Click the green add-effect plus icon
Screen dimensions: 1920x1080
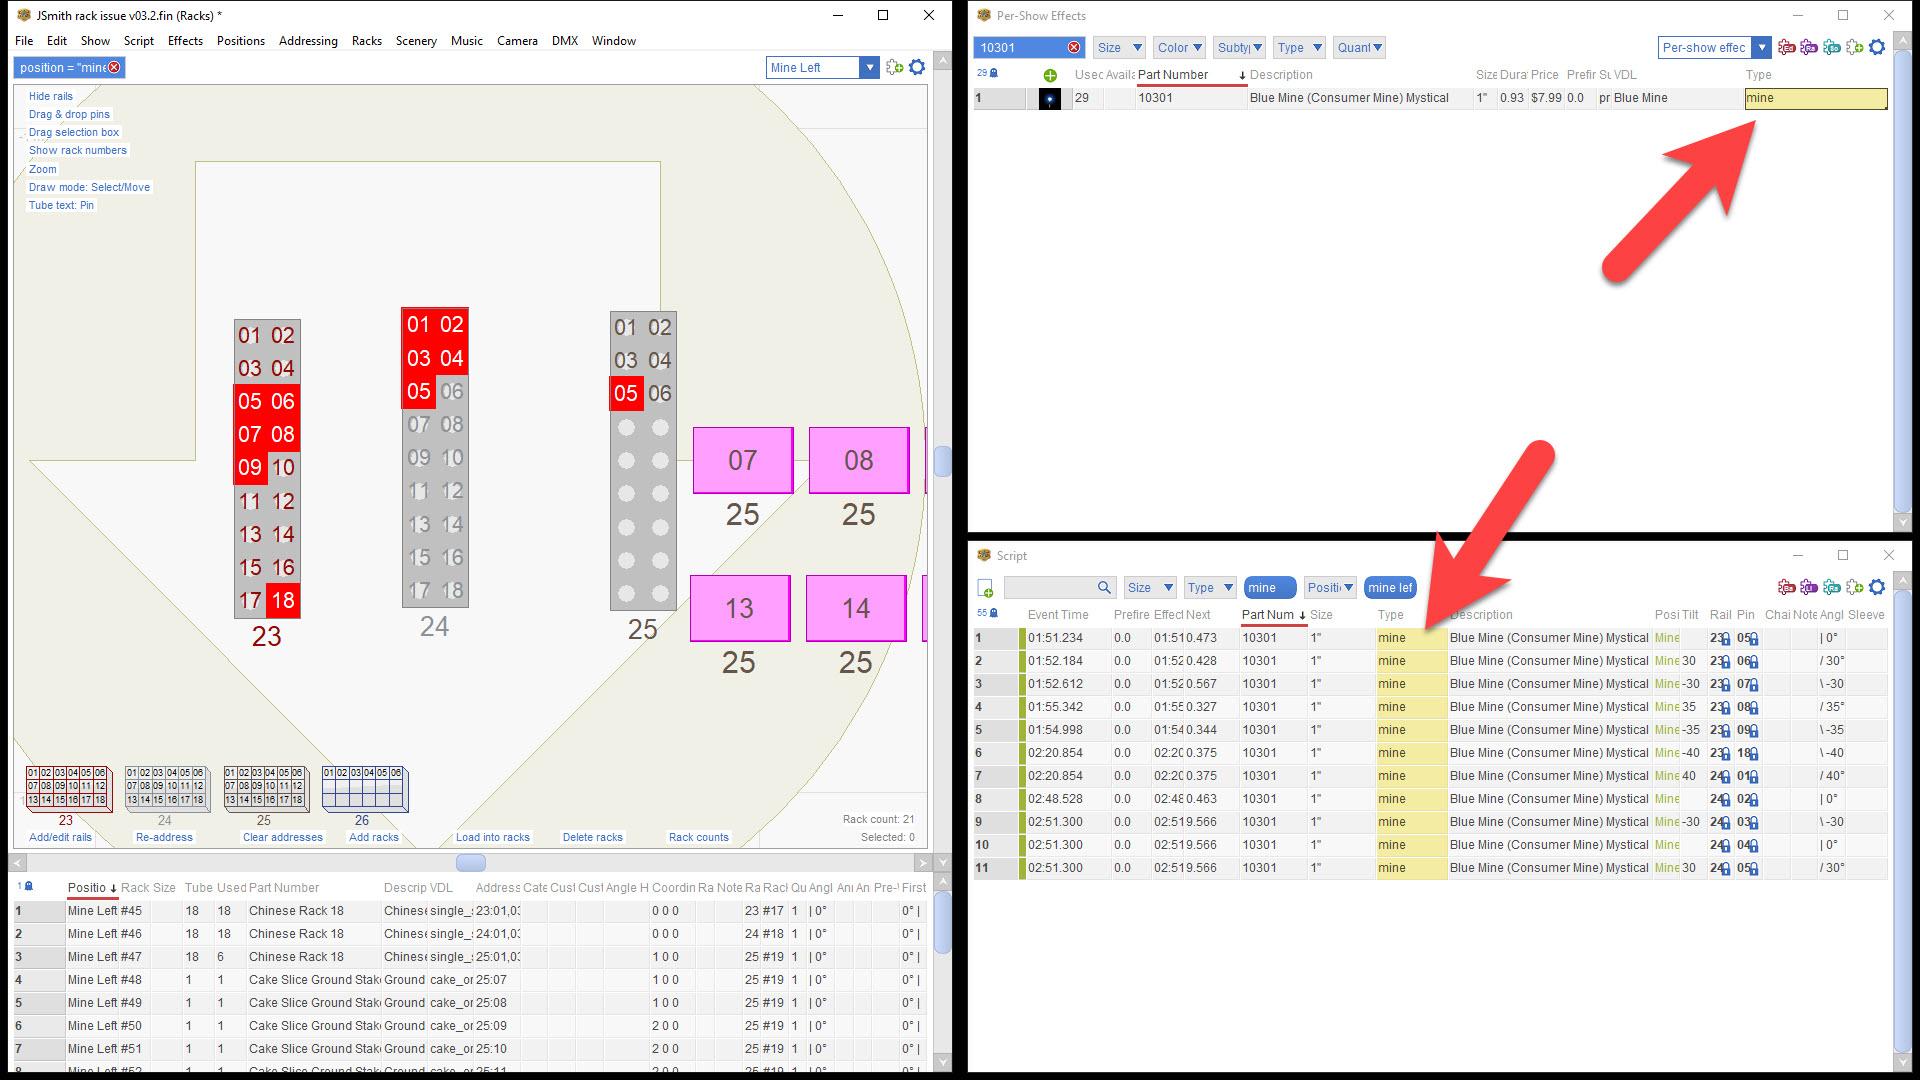1050,75
